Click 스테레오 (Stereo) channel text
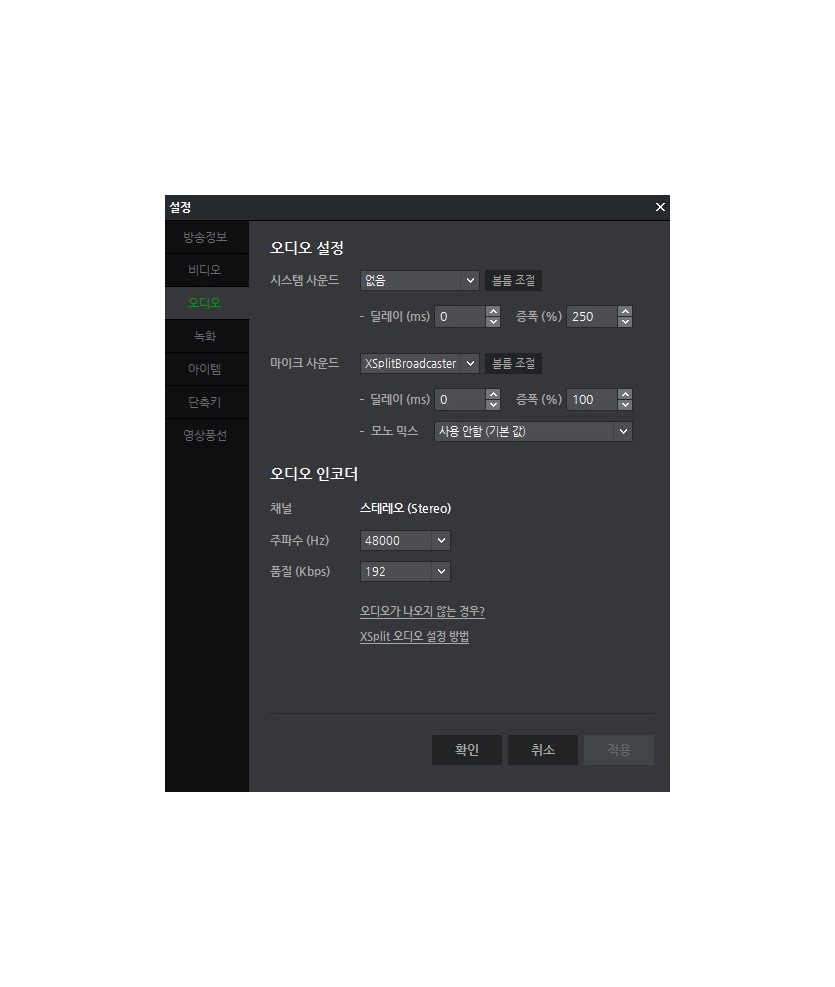This screenshot has height=987, width=835. tap(405, 509)
